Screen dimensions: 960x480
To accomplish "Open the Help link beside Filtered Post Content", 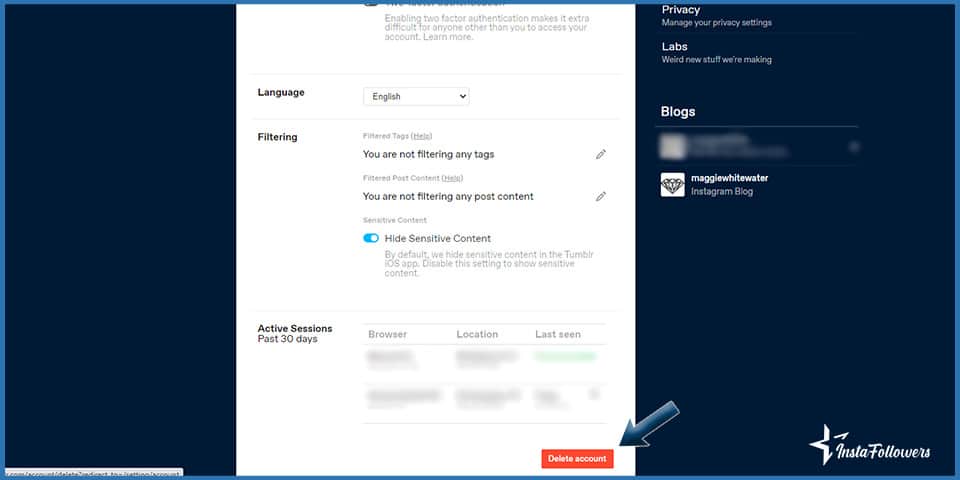I will 452,178.
